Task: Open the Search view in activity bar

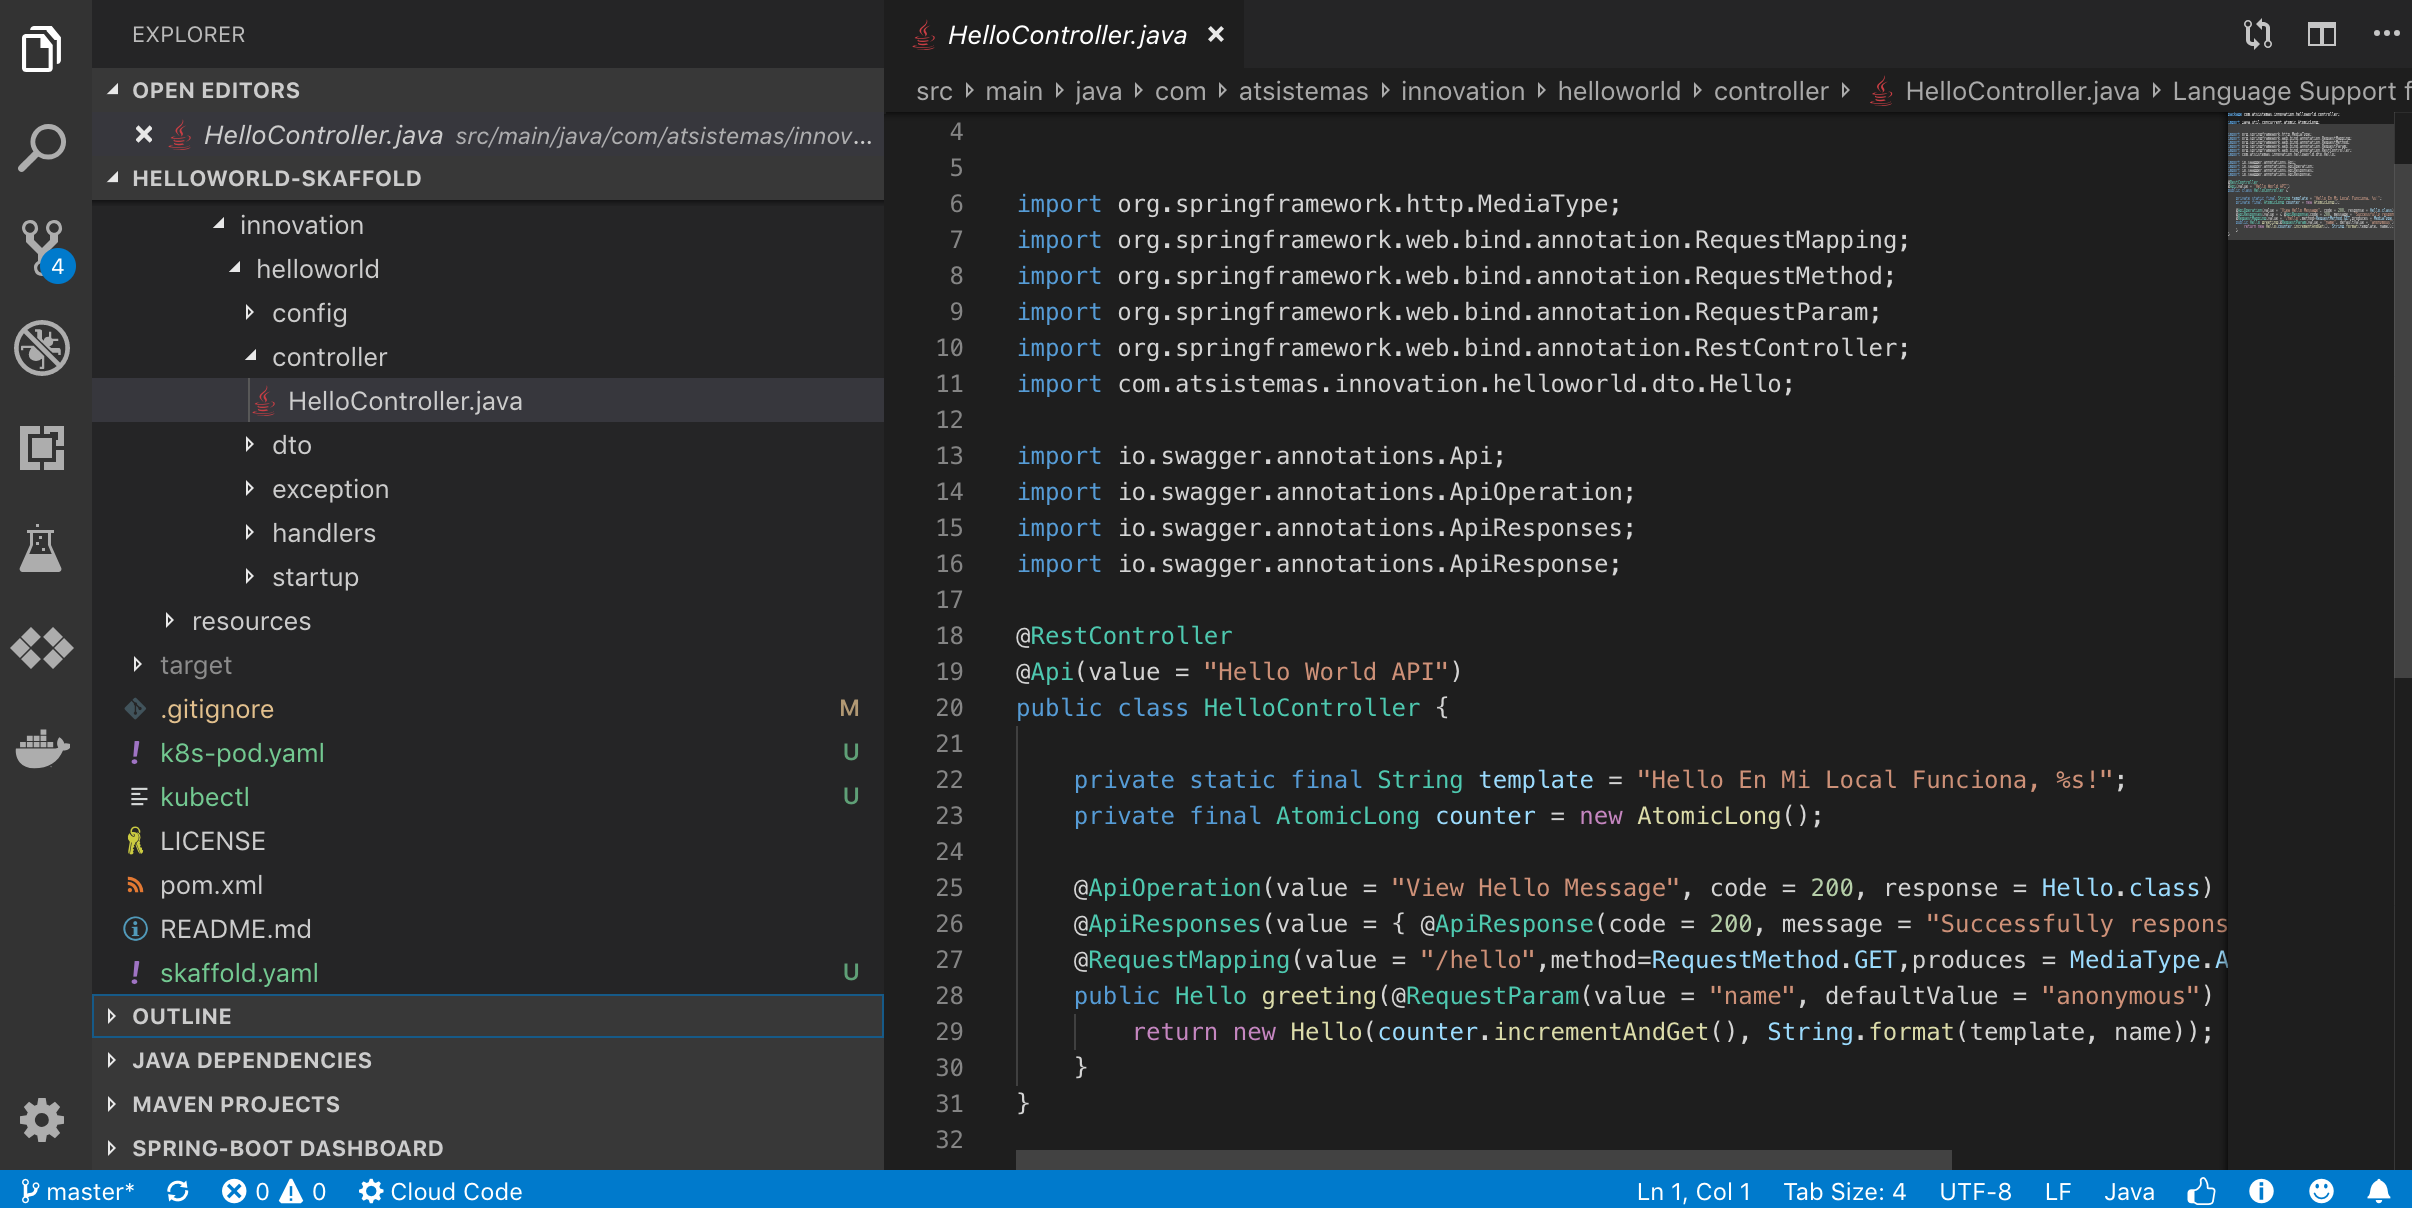Action: (x=42, y=148)
